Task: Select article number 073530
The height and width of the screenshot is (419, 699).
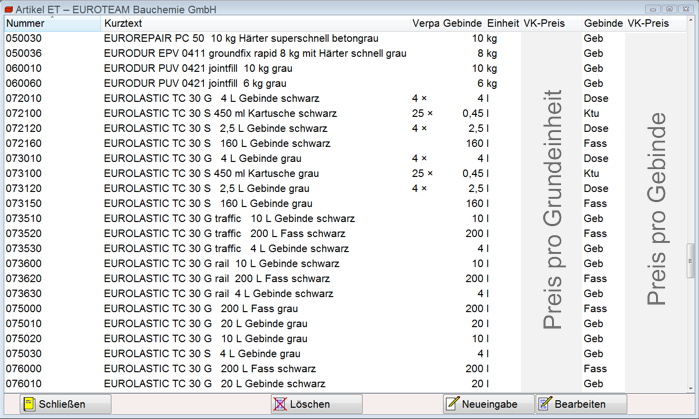Action: (x=24, y=249)
